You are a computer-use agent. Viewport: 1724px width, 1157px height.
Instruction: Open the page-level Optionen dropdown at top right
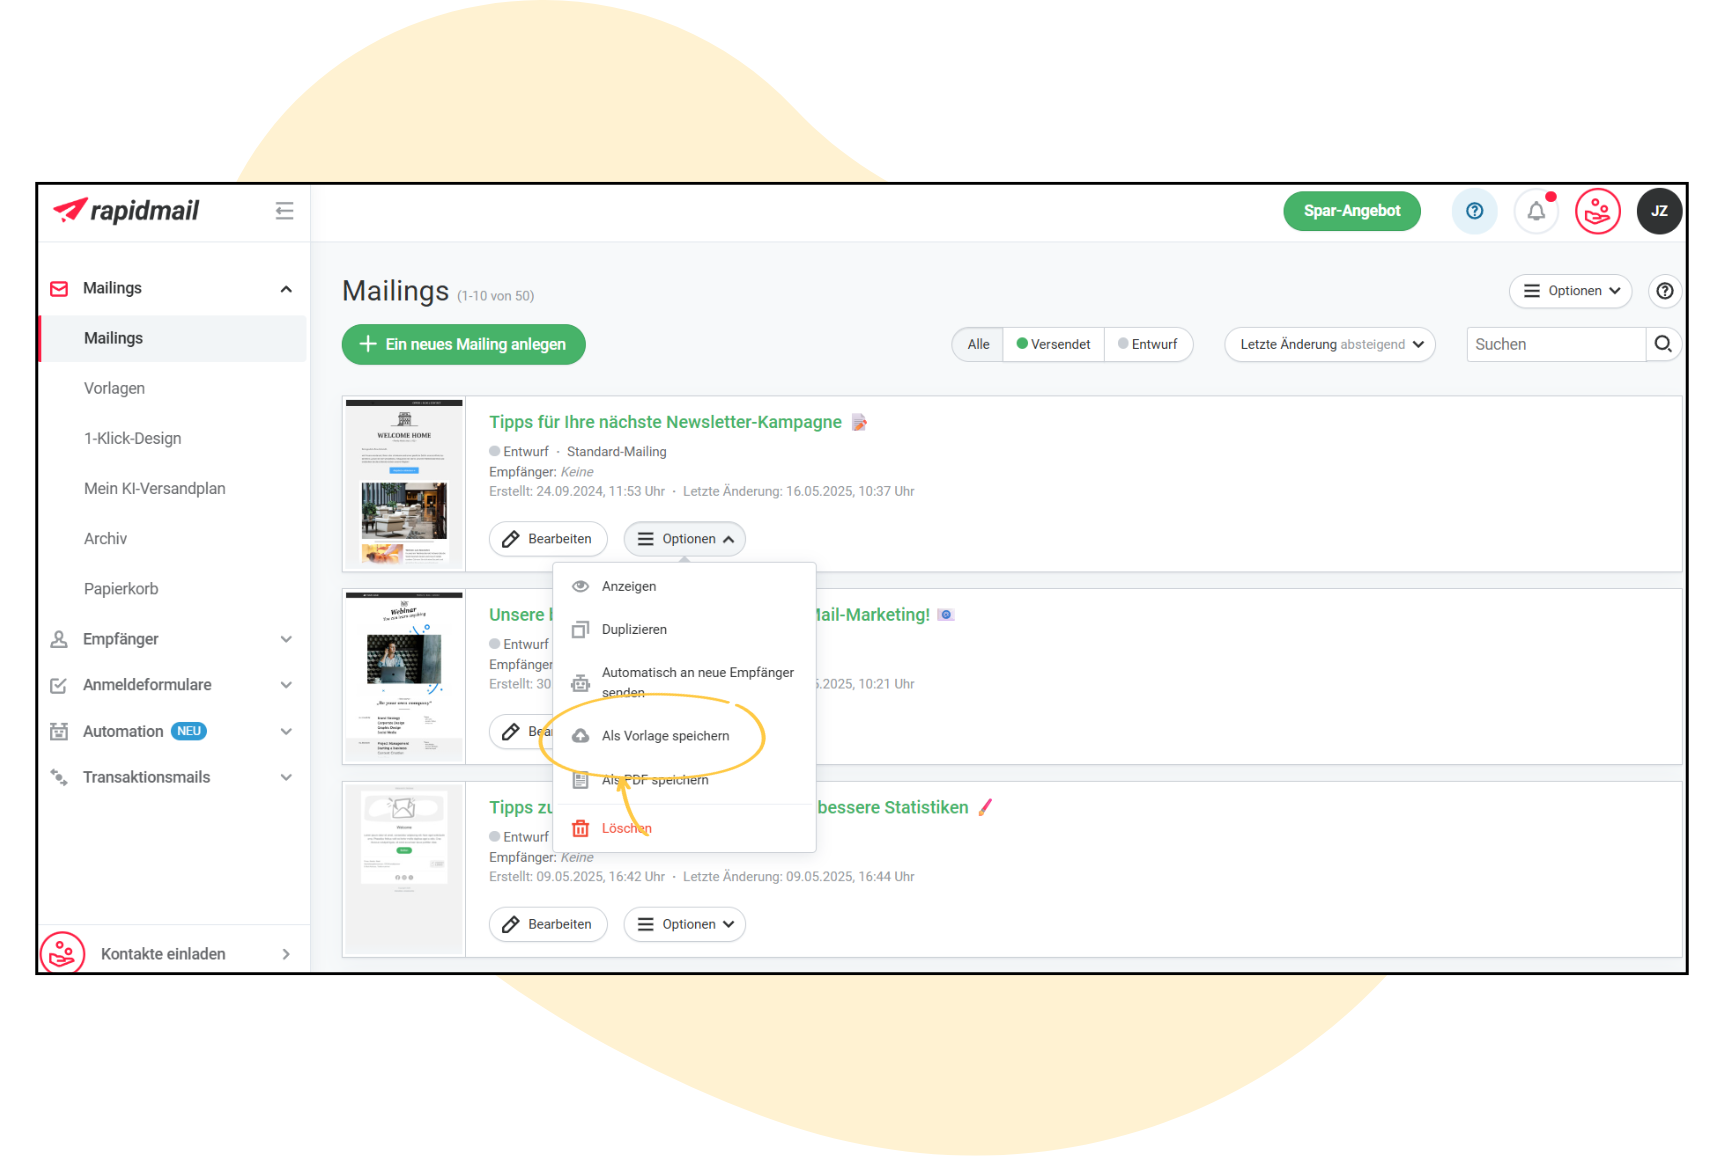click(x=1570, y=291)
